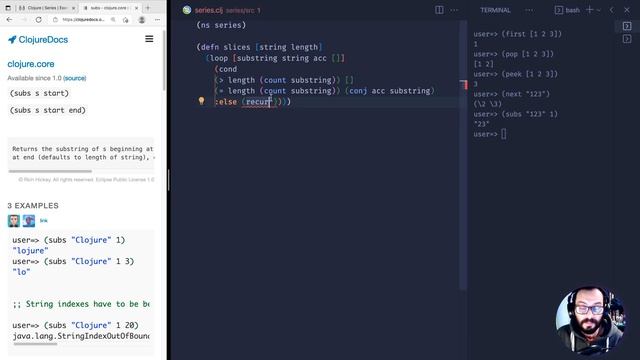Click the ClojureDocs rocket logo
This screenshot has height=360, width=640.
[12, 40]
